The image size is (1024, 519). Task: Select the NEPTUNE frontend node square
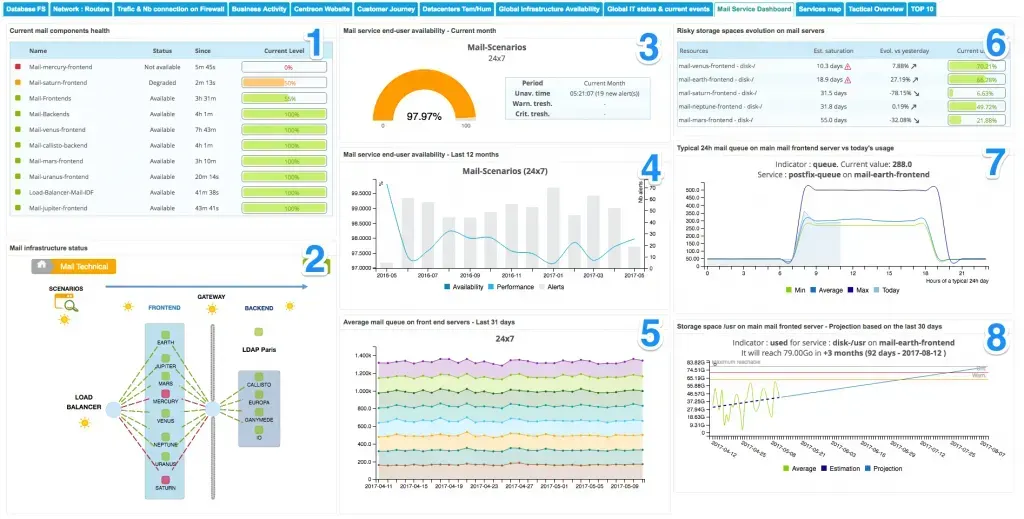165,436
